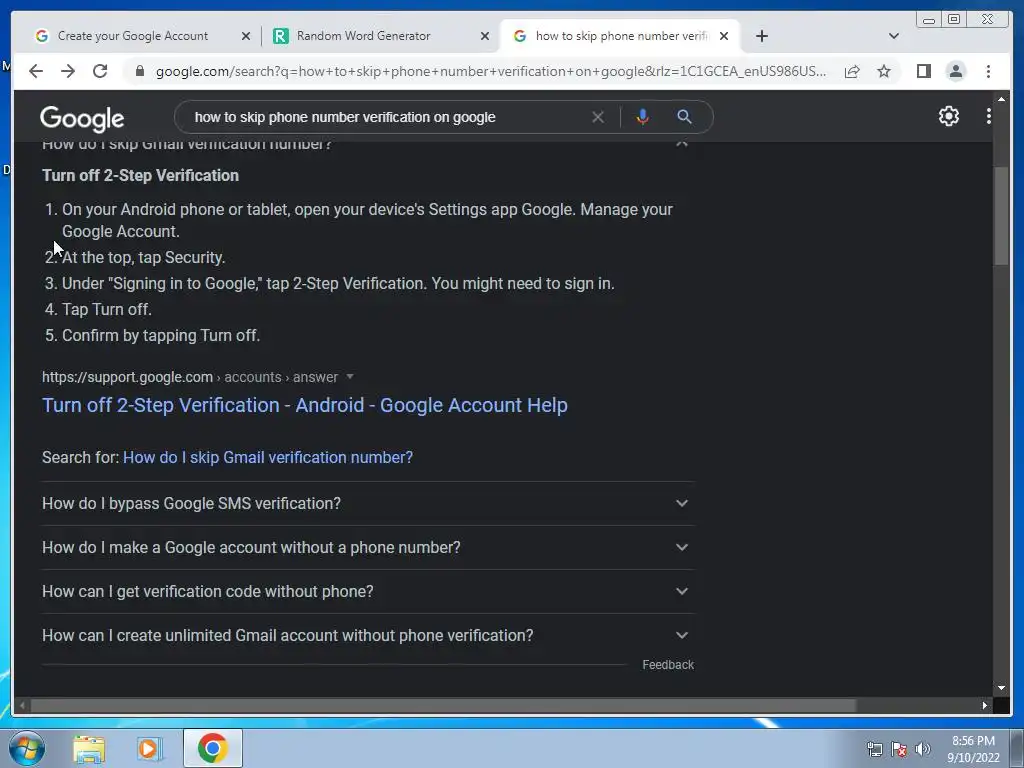Screen dimensions: 1024x768
Task: Click step Confirm by tapping Turn off.
Action: pos(161,336)
